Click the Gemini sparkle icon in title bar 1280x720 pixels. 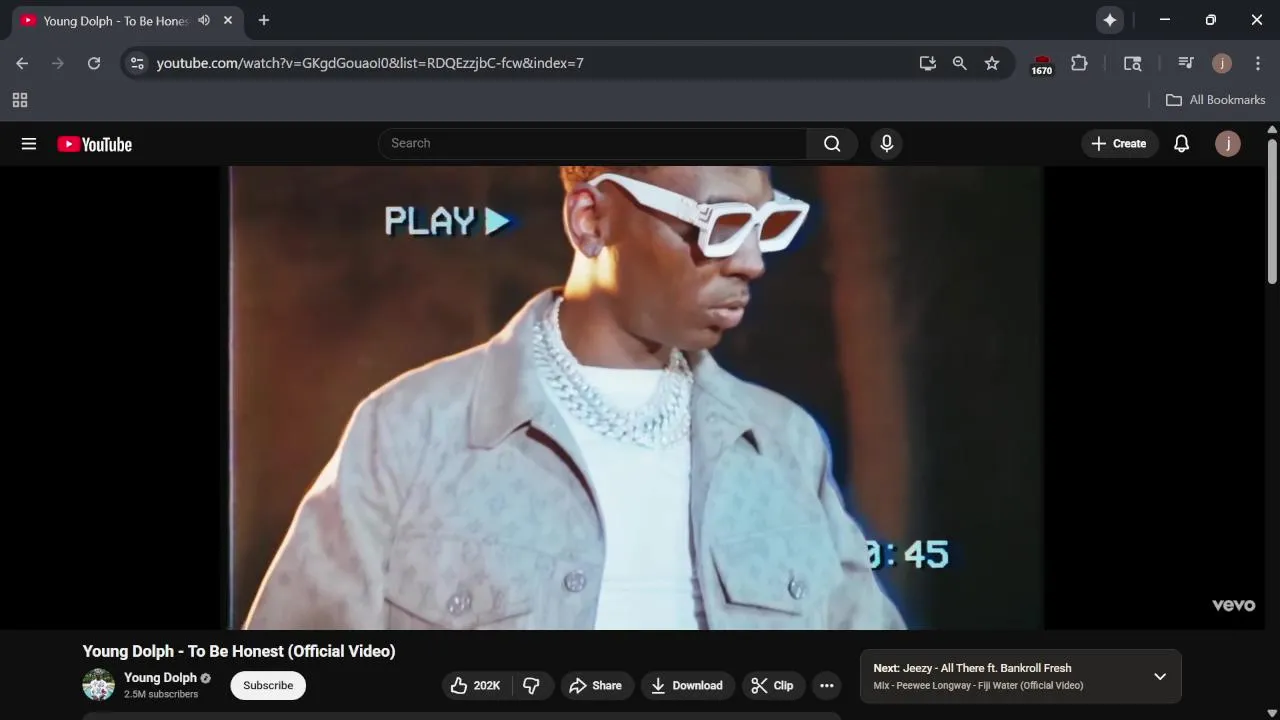click(1110, 20)
